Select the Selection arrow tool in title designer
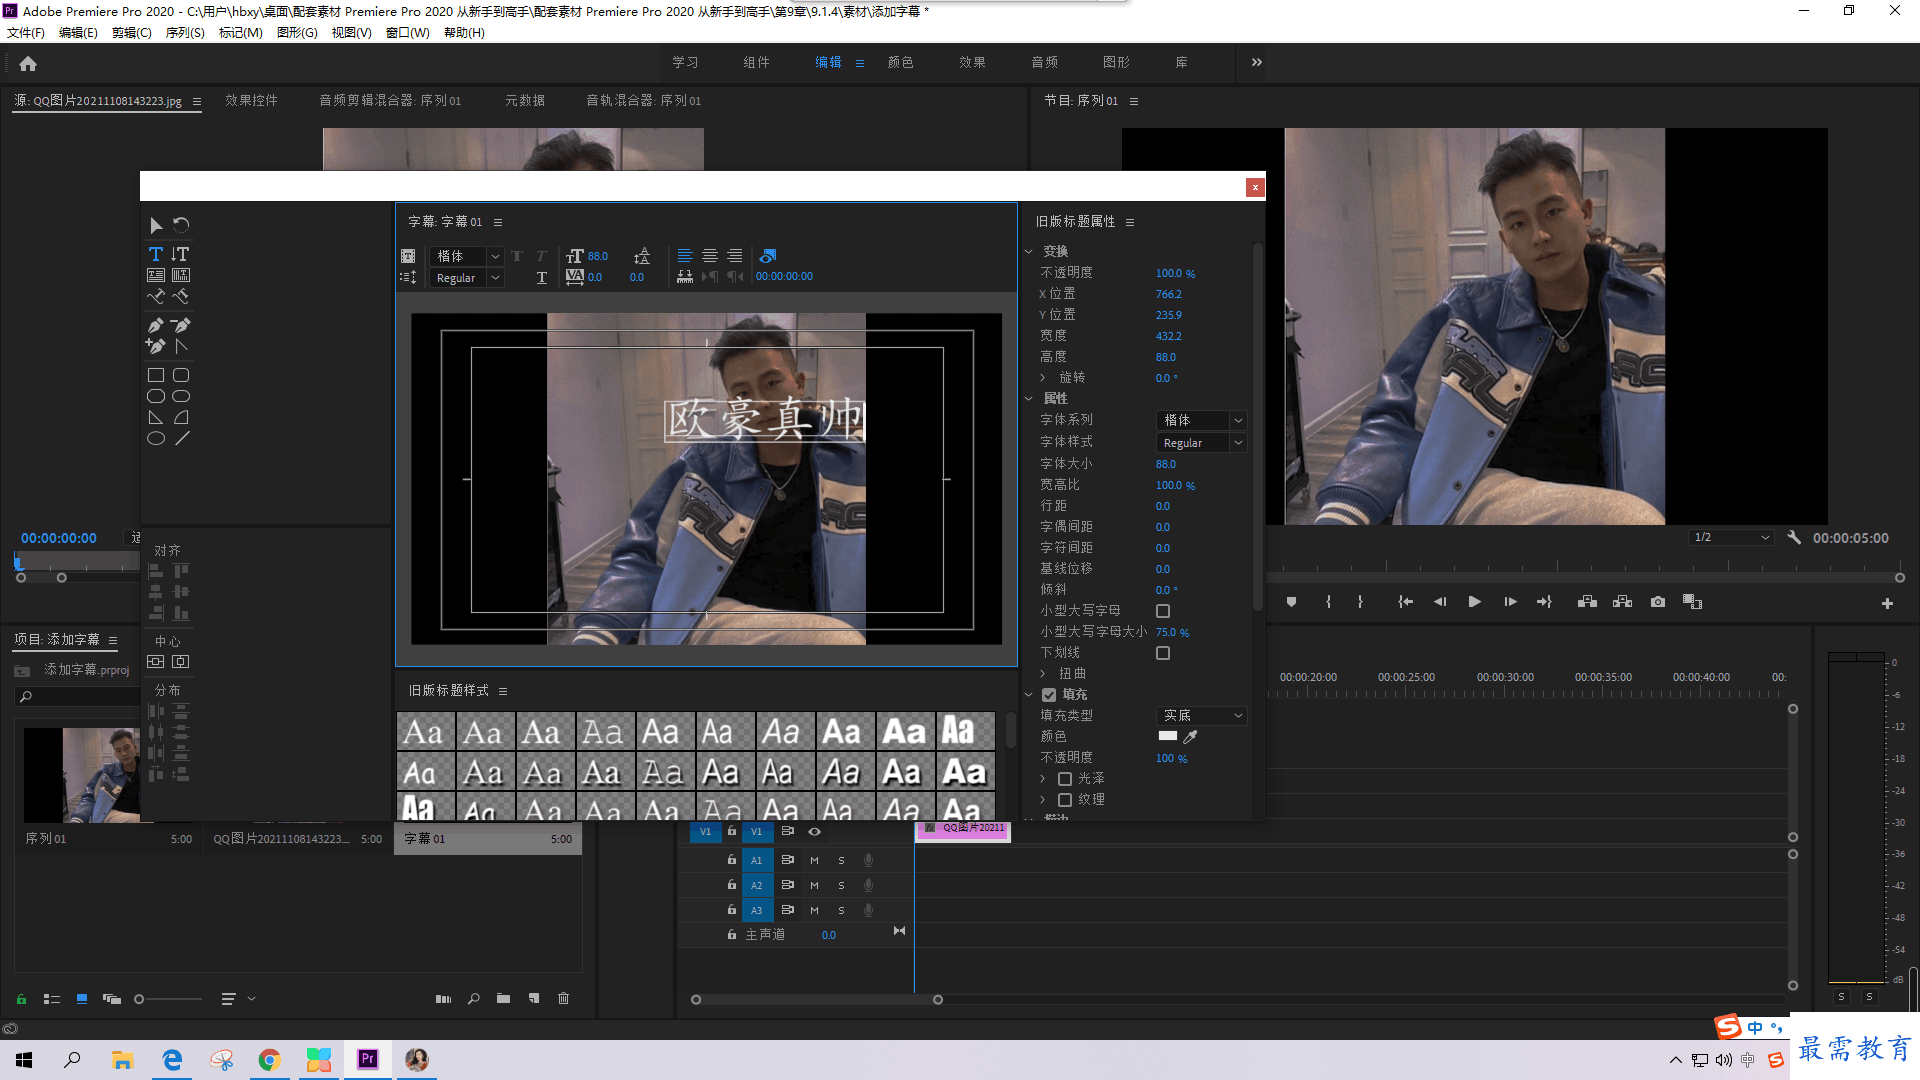This screenshot has height=1080, width=1920. (x=155, y=225)
